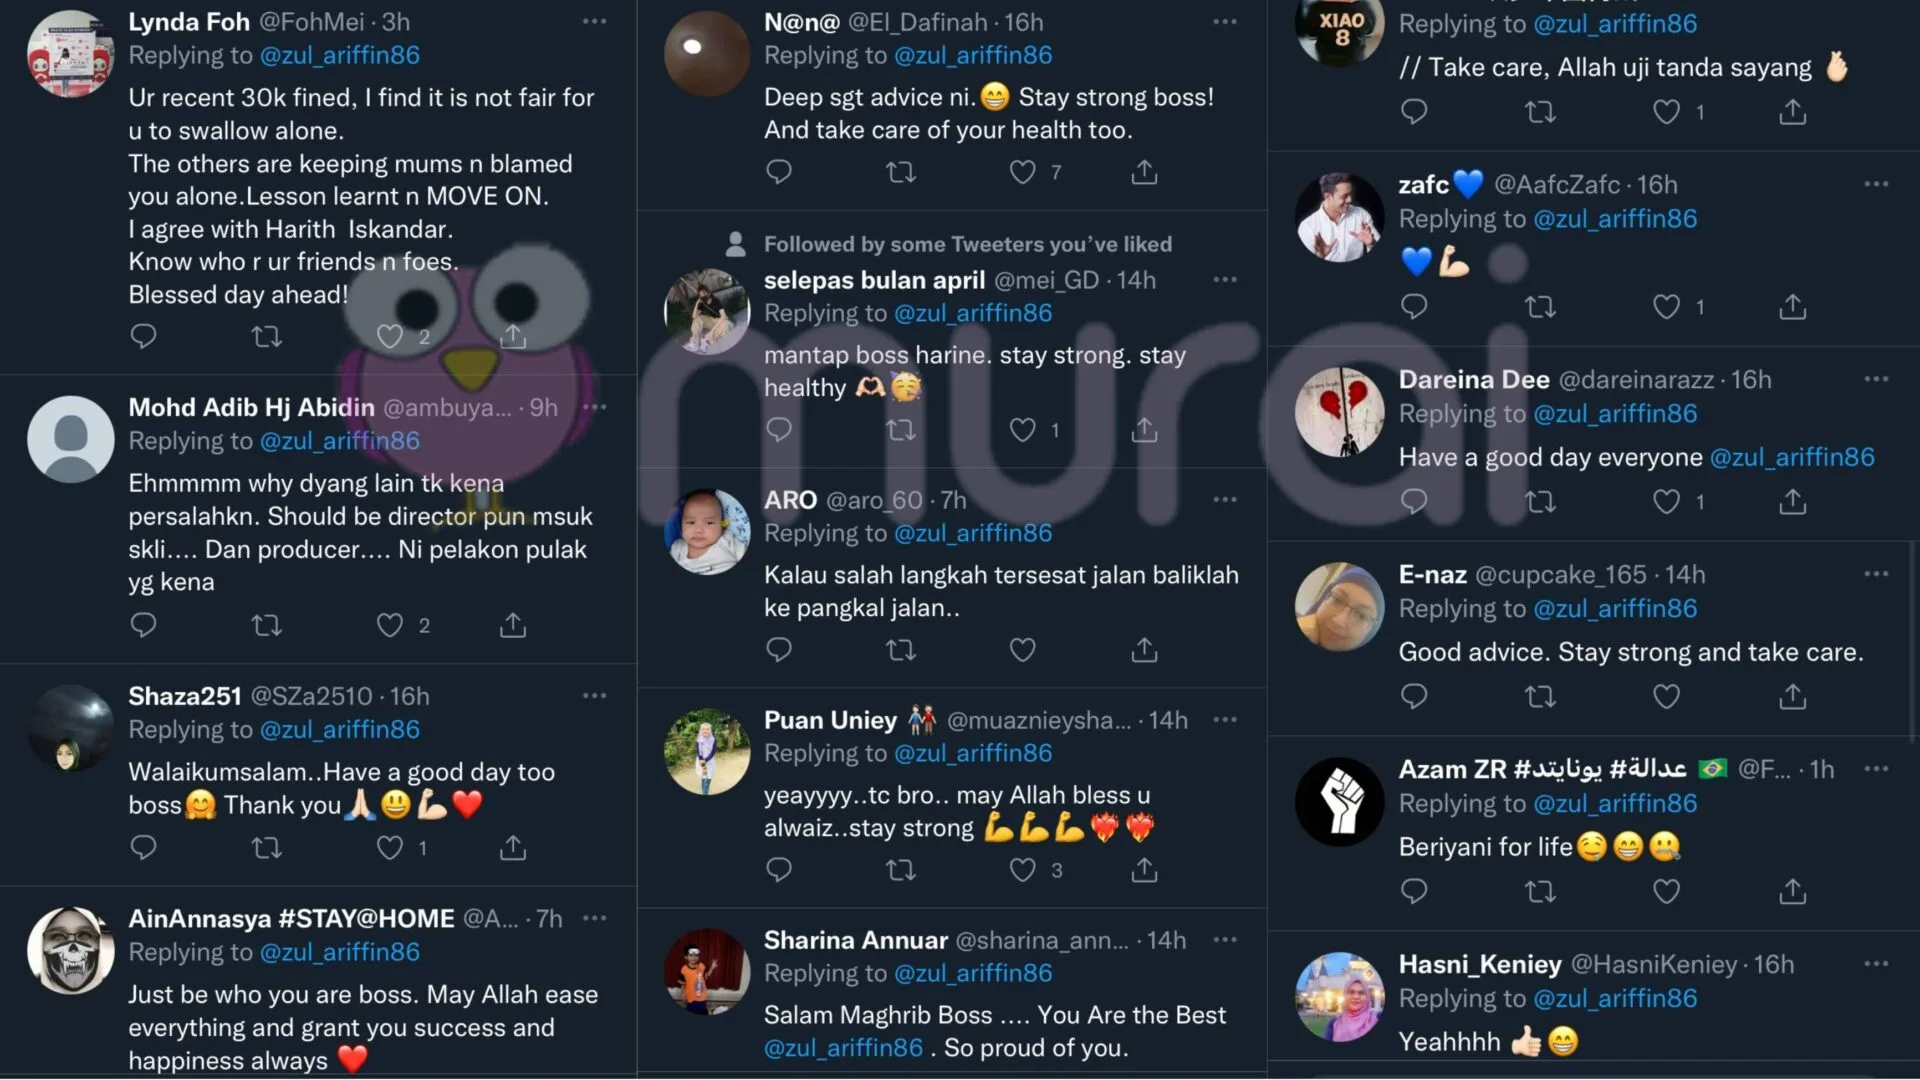
Task: Like Dareina Dee's tweet
Action: pyautogui.click(x=1666, y=502)
